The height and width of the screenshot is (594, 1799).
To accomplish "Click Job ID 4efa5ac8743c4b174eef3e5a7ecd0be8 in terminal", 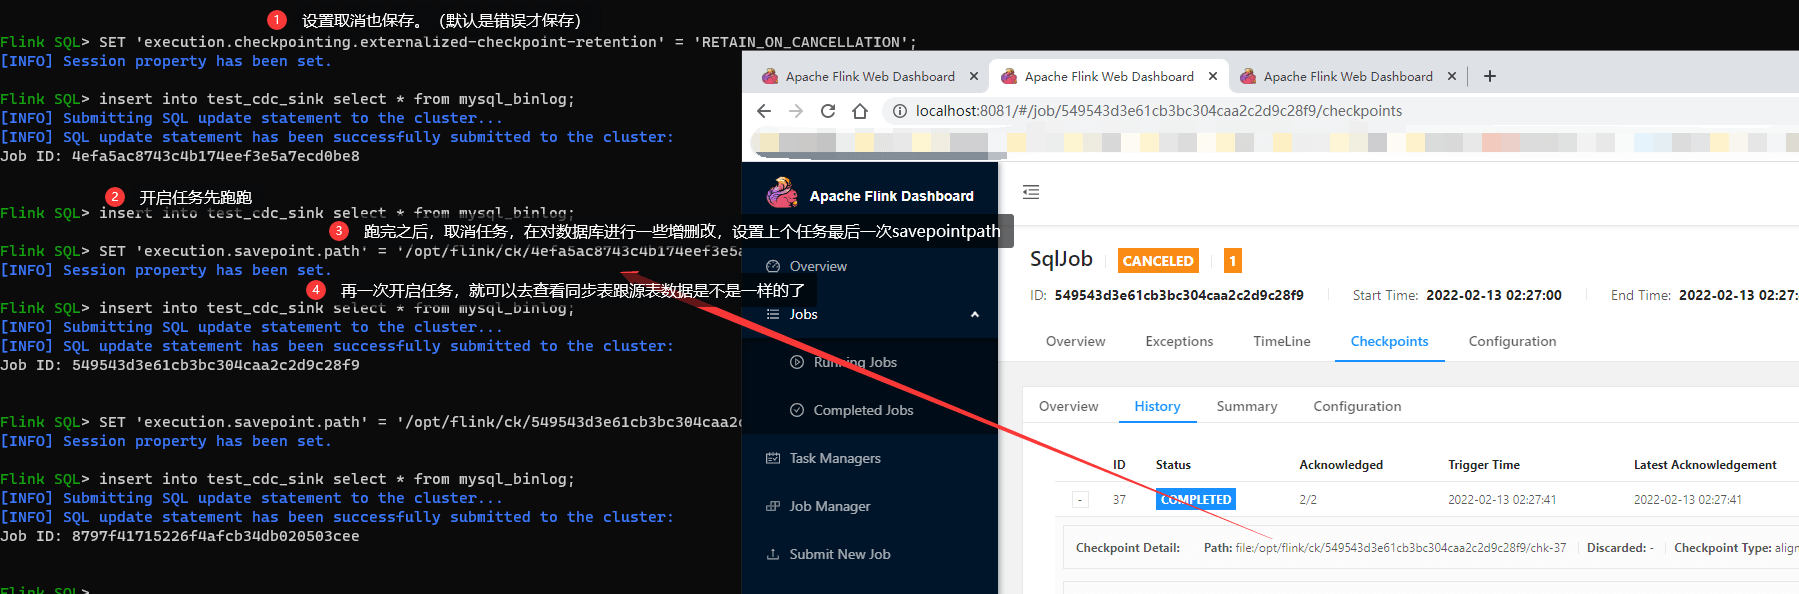I will pos(215,156).
